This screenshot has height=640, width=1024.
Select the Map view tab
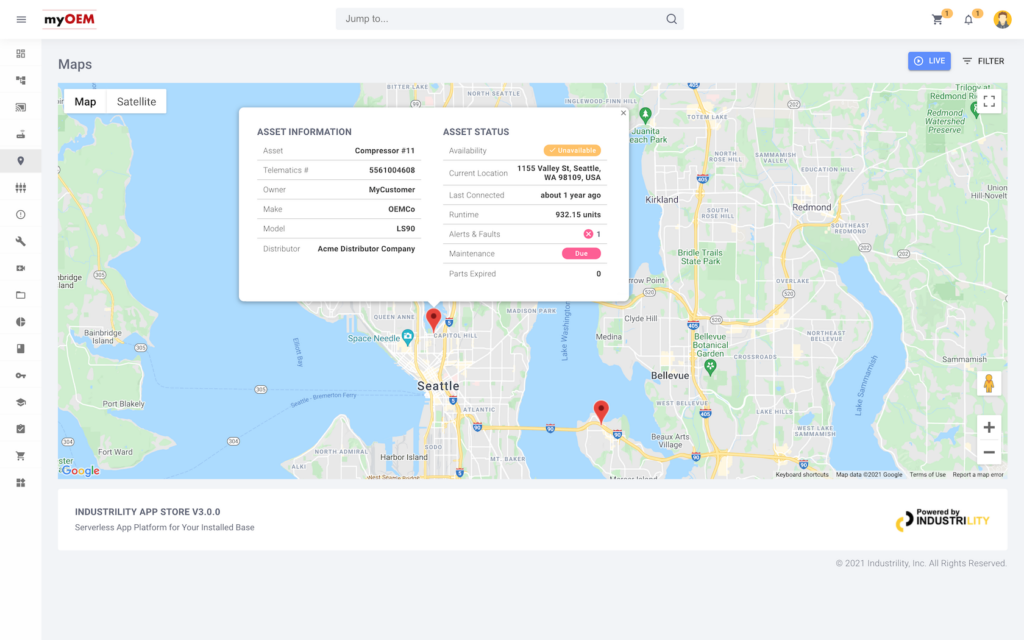pos(85,101)
